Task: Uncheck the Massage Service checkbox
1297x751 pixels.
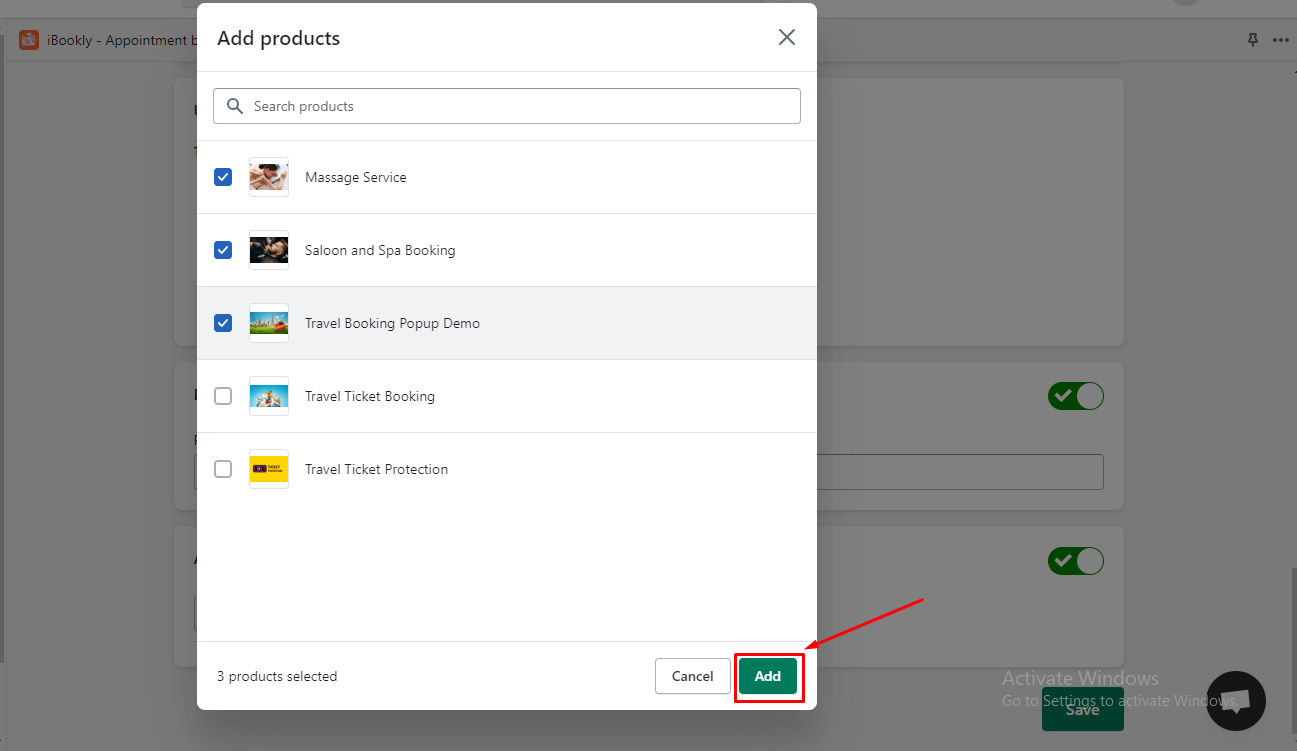Action: [x=223, y=177]
